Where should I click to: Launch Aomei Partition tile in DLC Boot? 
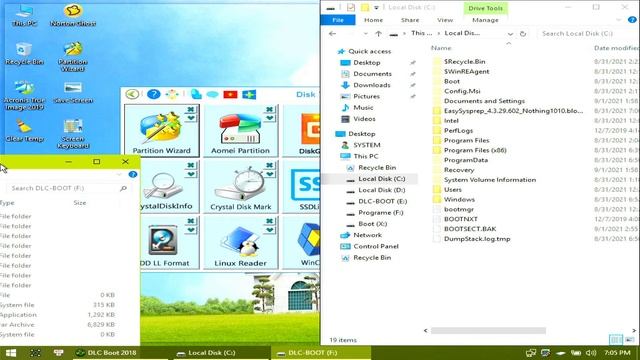[x=240, y=131]
